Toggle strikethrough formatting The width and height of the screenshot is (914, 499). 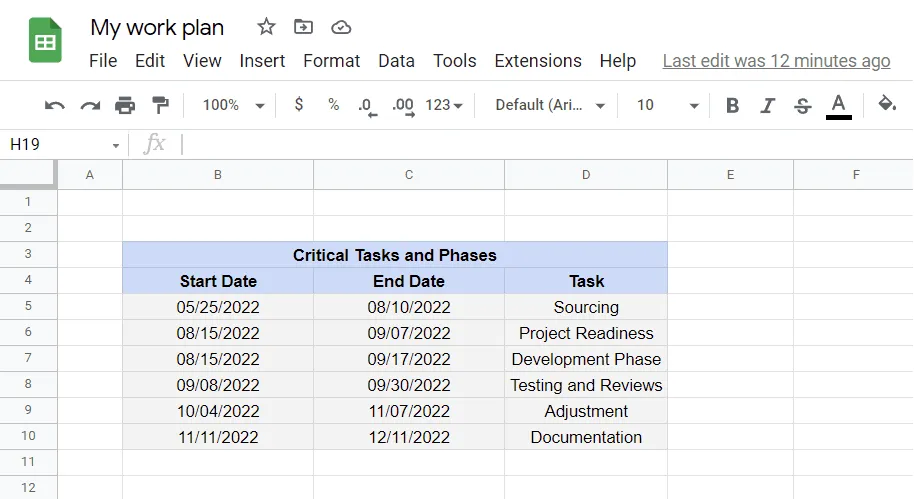pyautogui.click(x=802, y=105)
